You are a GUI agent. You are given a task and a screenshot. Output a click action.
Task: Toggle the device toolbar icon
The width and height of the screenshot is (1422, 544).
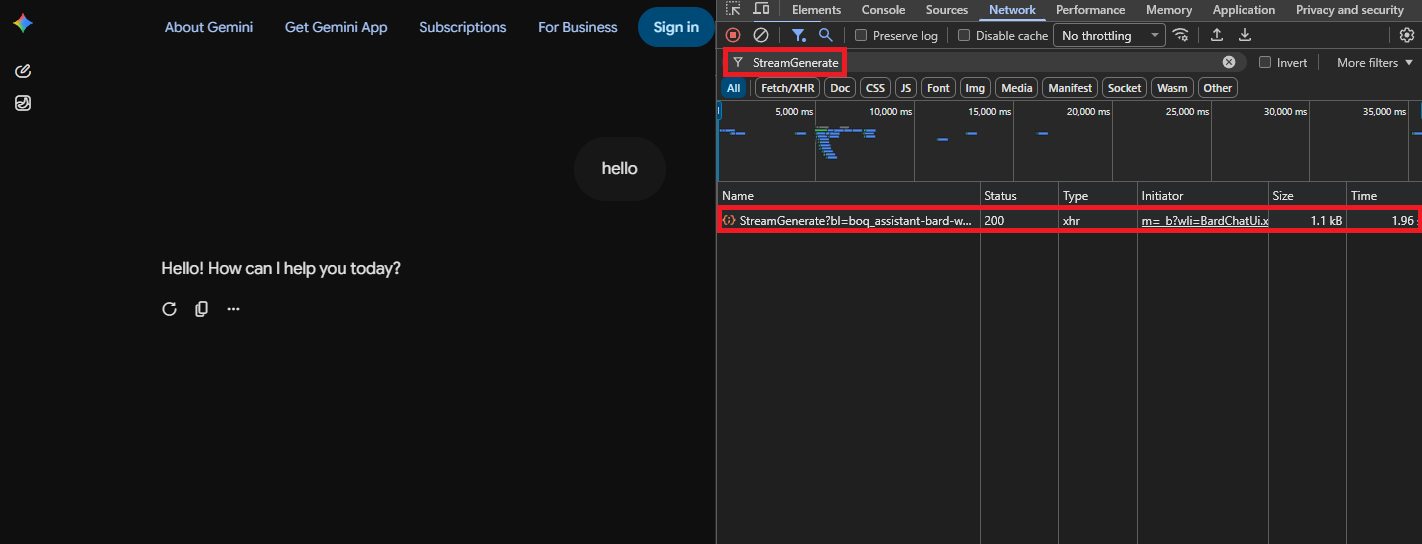pyautogui.click(x=761, y=9)
